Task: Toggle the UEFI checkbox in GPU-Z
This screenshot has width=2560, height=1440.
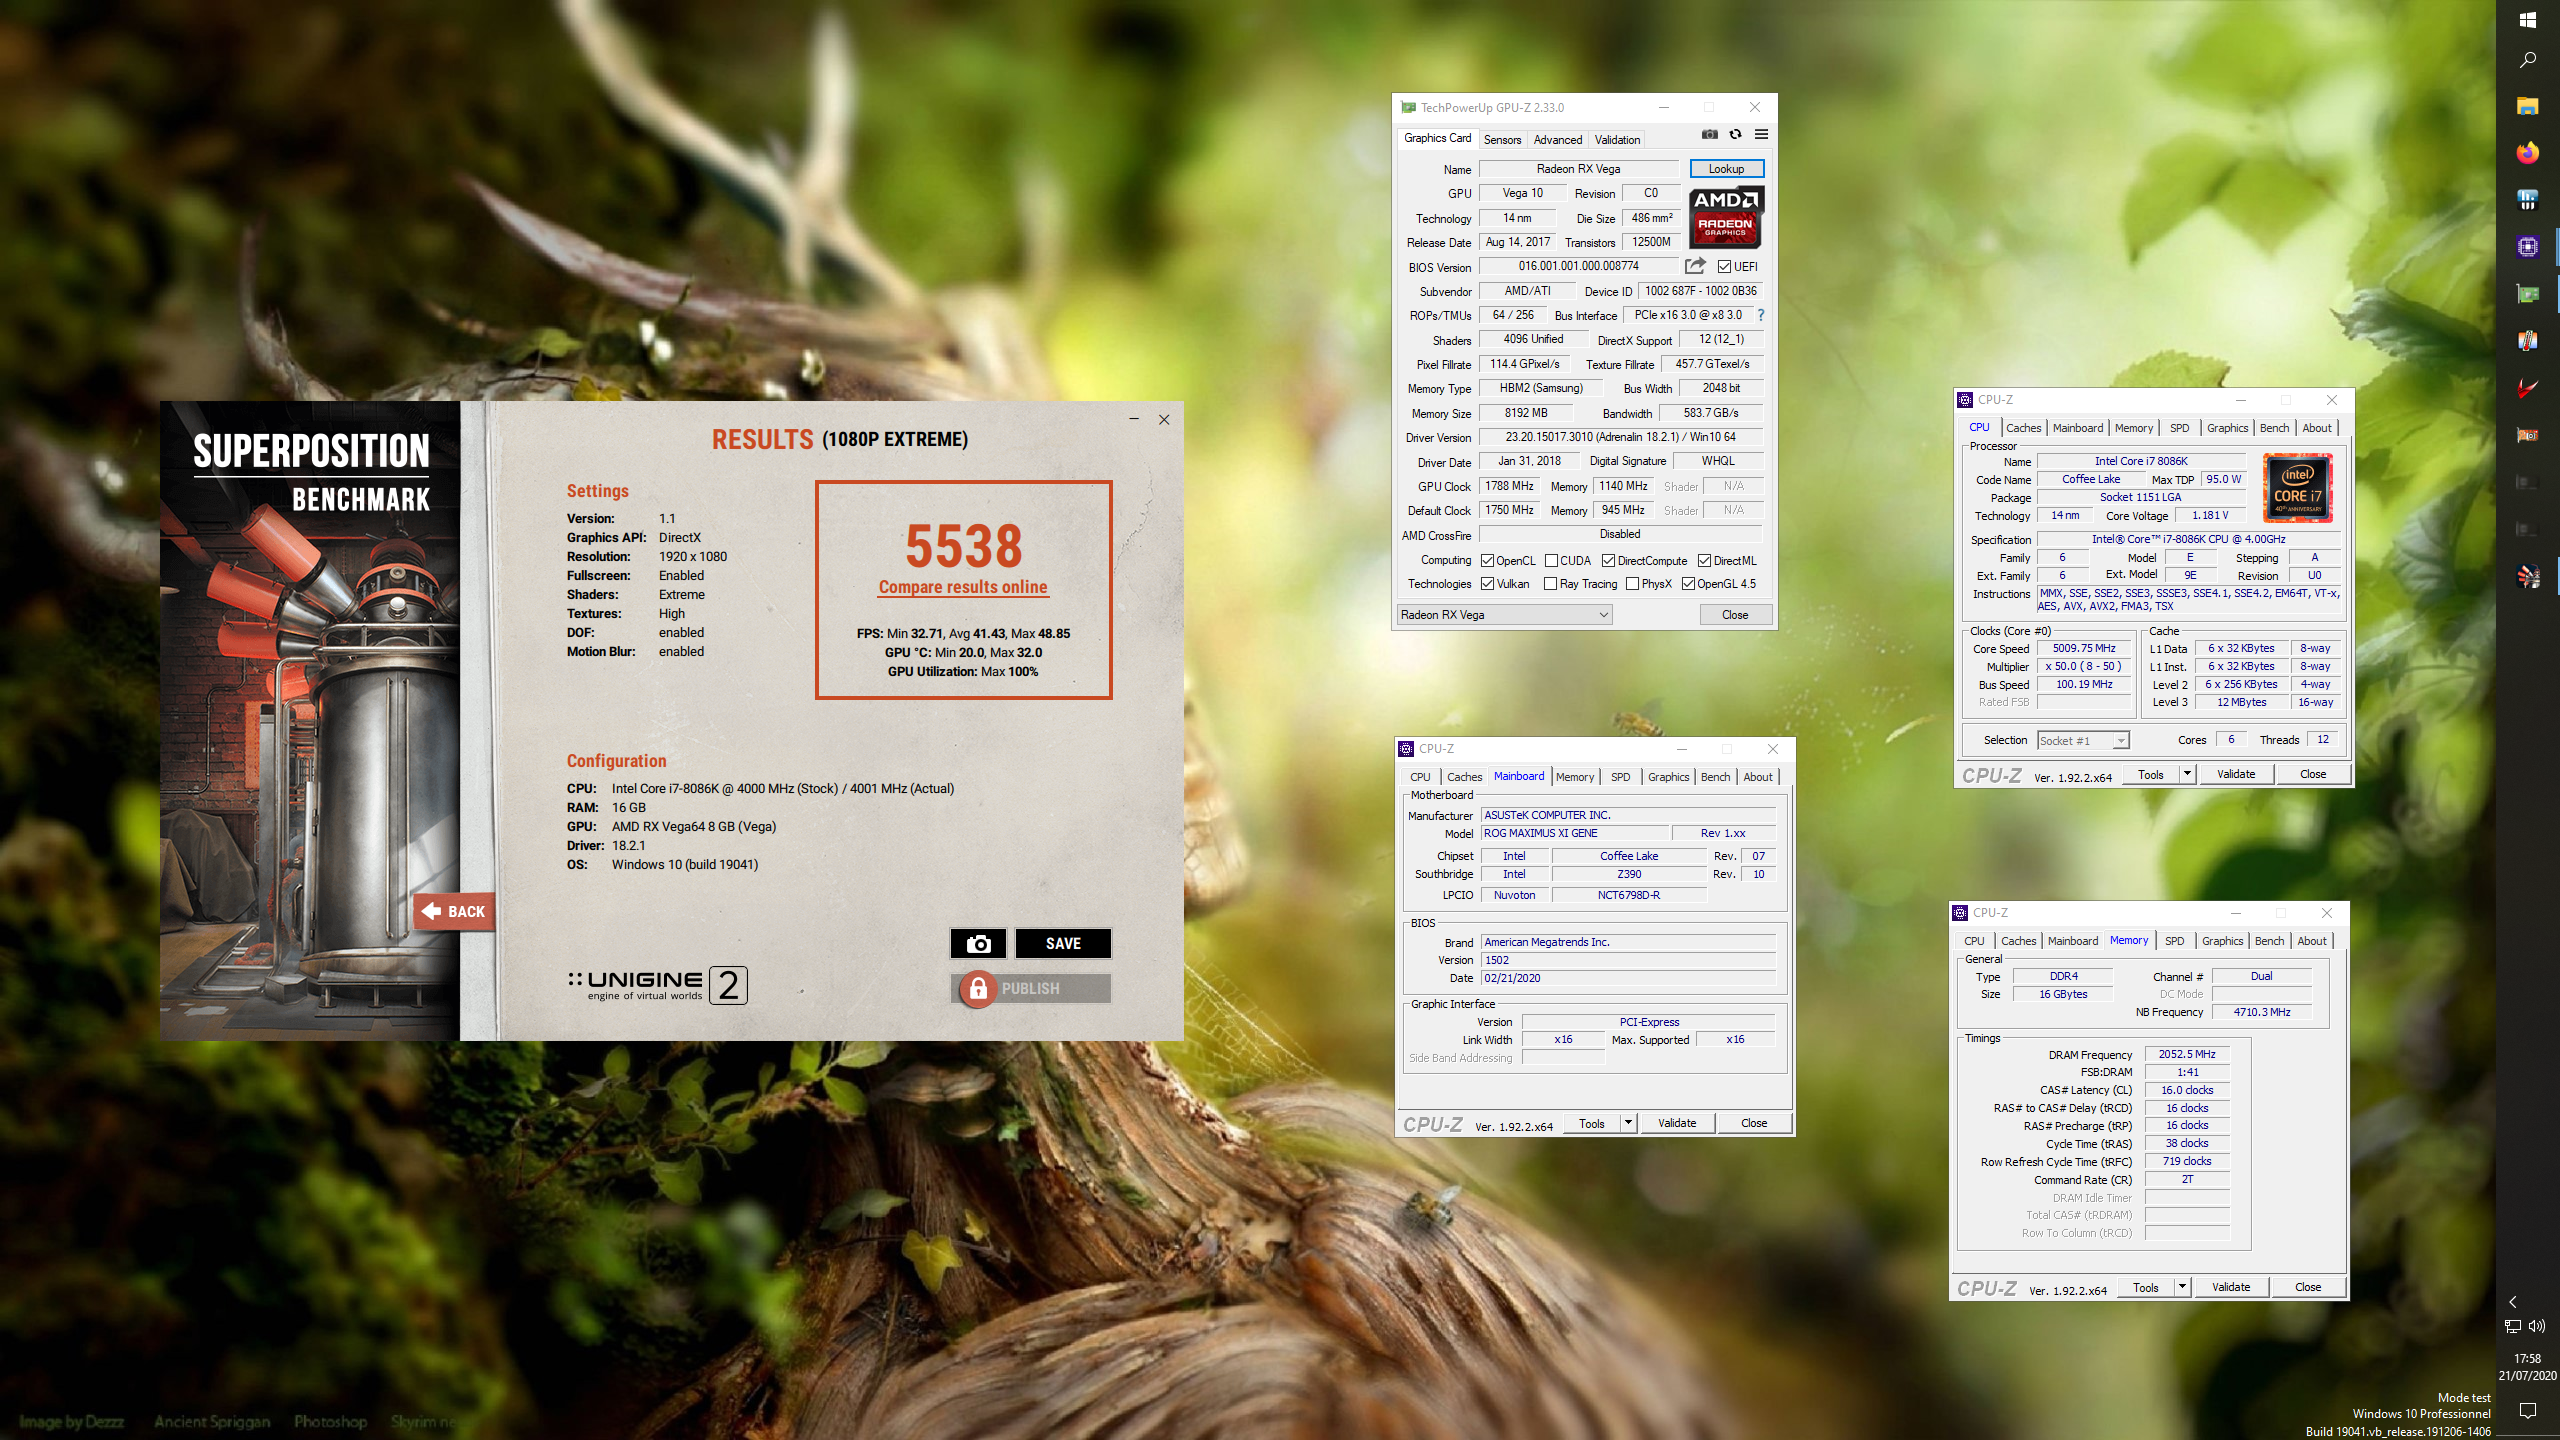Action: coord(1725,267)
